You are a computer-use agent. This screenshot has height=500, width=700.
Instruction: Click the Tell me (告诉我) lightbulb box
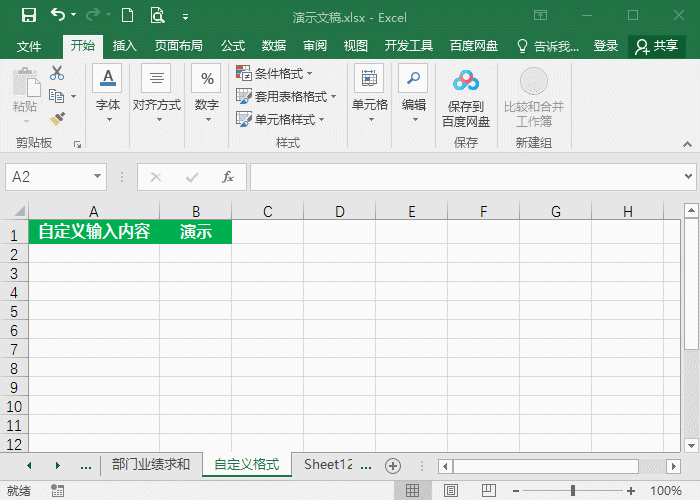pos(547,46)
